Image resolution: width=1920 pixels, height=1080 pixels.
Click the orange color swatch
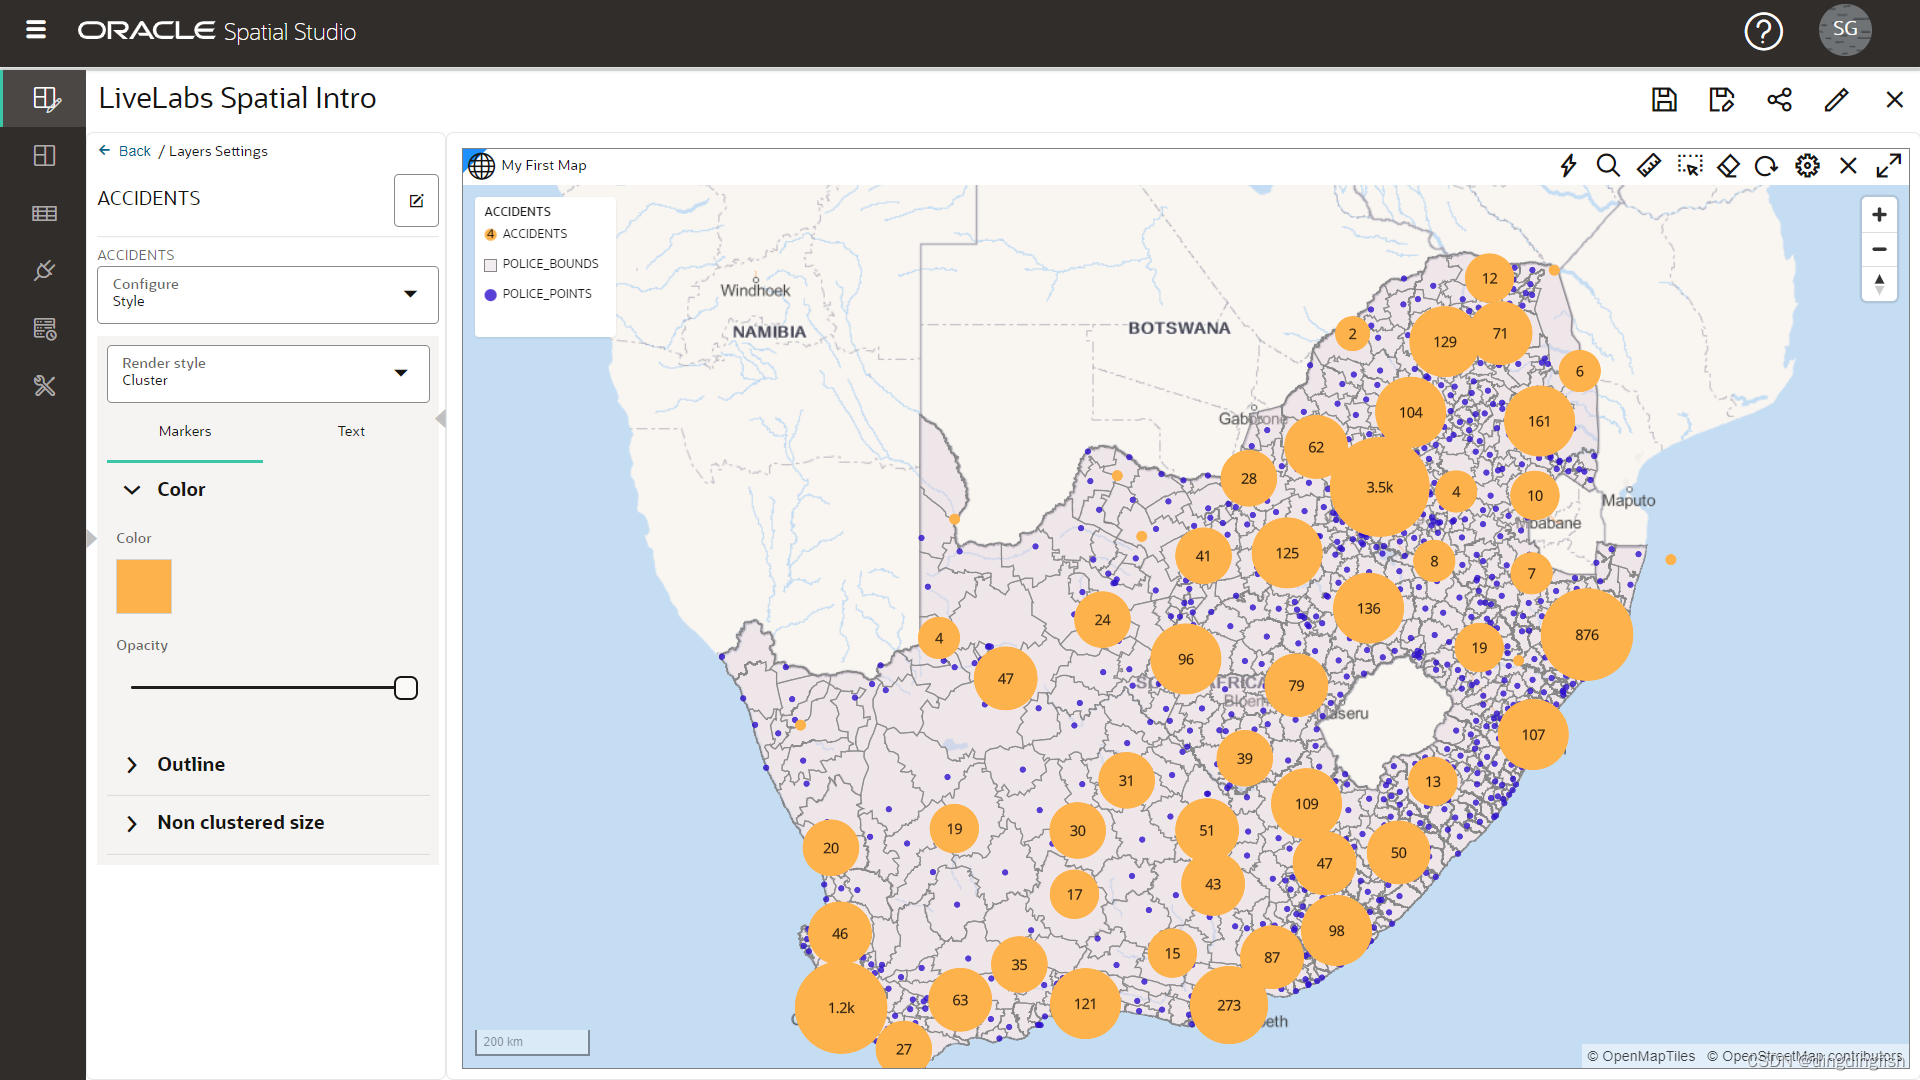pos(144,586)
